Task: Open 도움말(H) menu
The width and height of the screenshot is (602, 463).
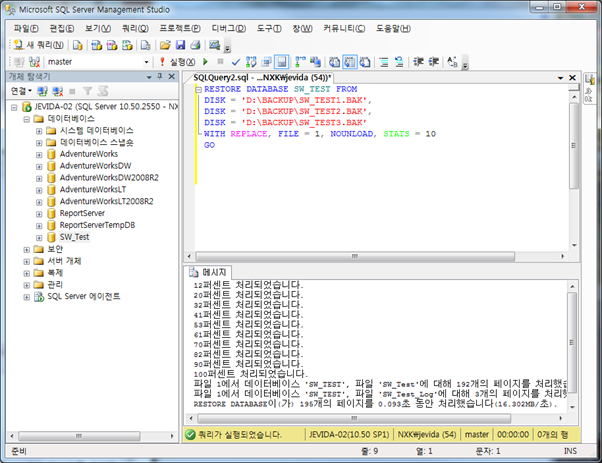Action: coord(394,28)
